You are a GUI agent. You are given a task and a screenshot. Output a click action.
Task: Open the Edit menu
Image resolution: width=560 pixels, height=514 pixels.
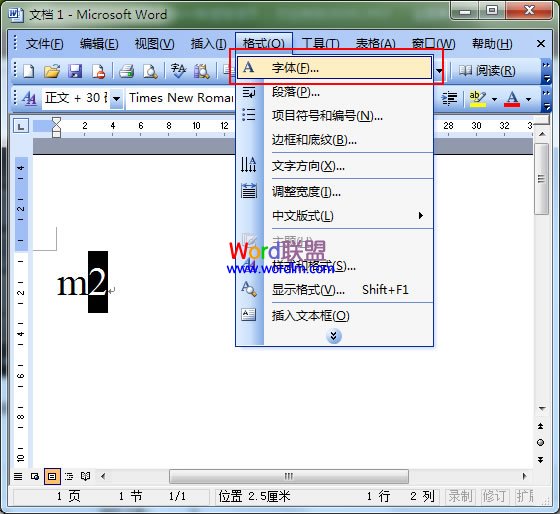click(x=99, y=44)
